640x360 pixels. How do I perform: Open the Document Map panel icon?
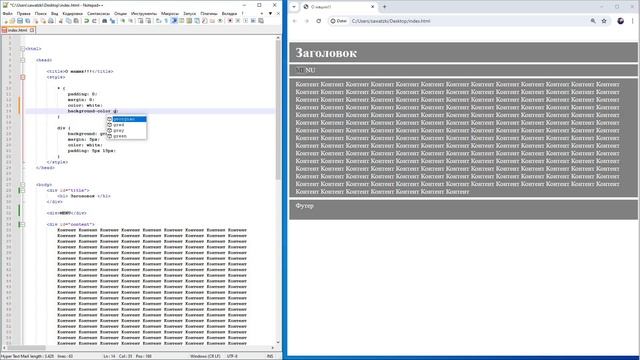[x=189, y=21]
